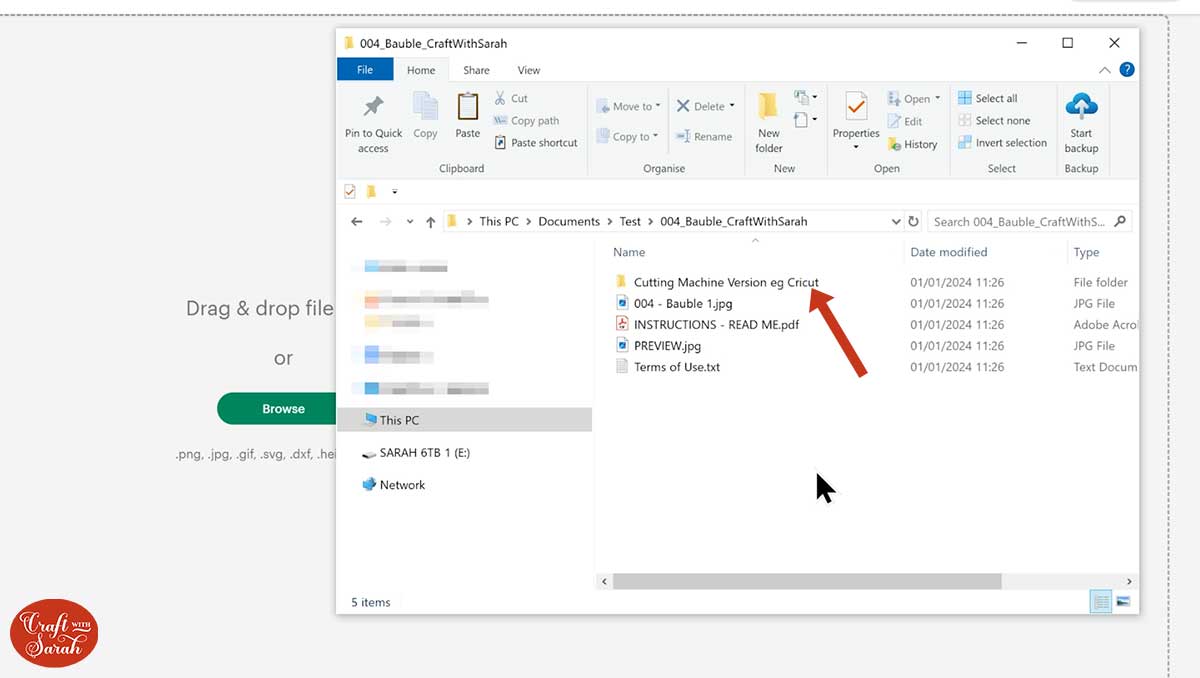Refresh the current folder view
1200x678 pixels.
click(913, 222)
